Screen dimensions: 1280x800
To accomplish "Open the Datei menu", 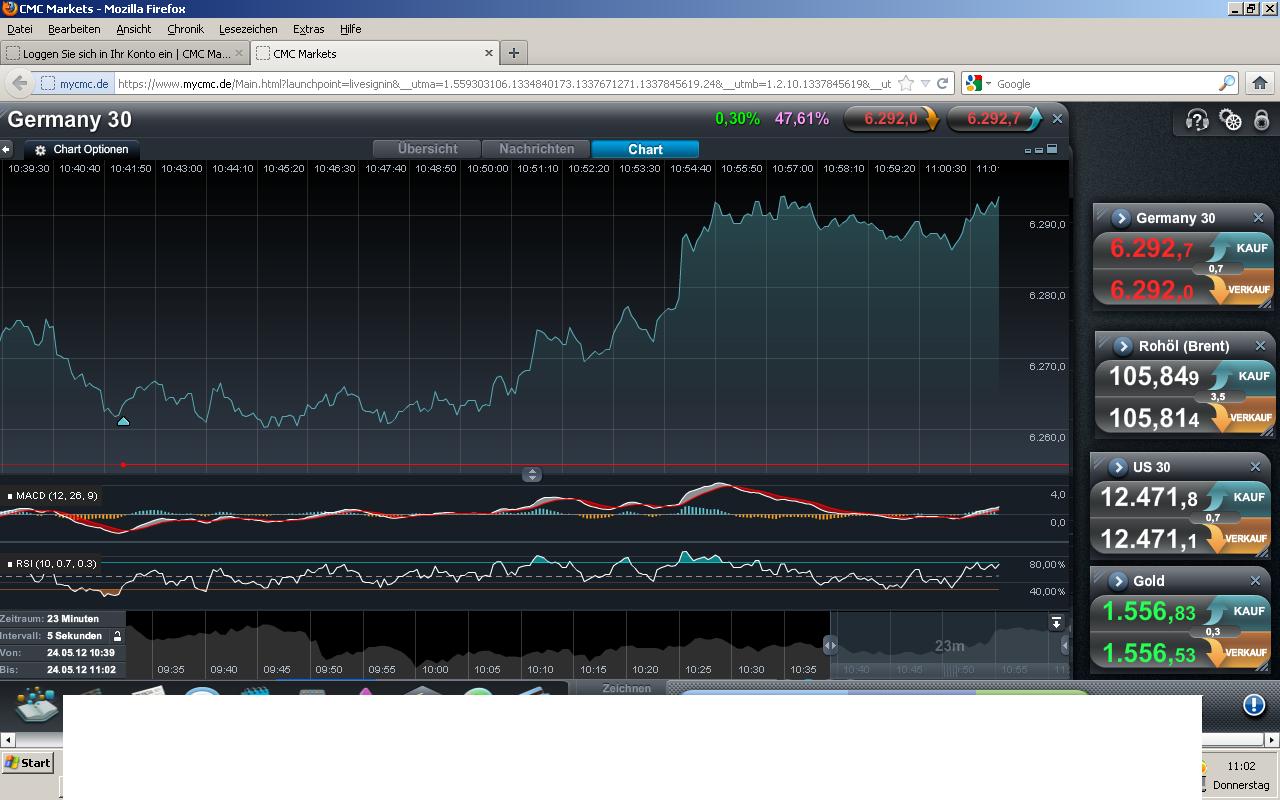I will (20, 29).
